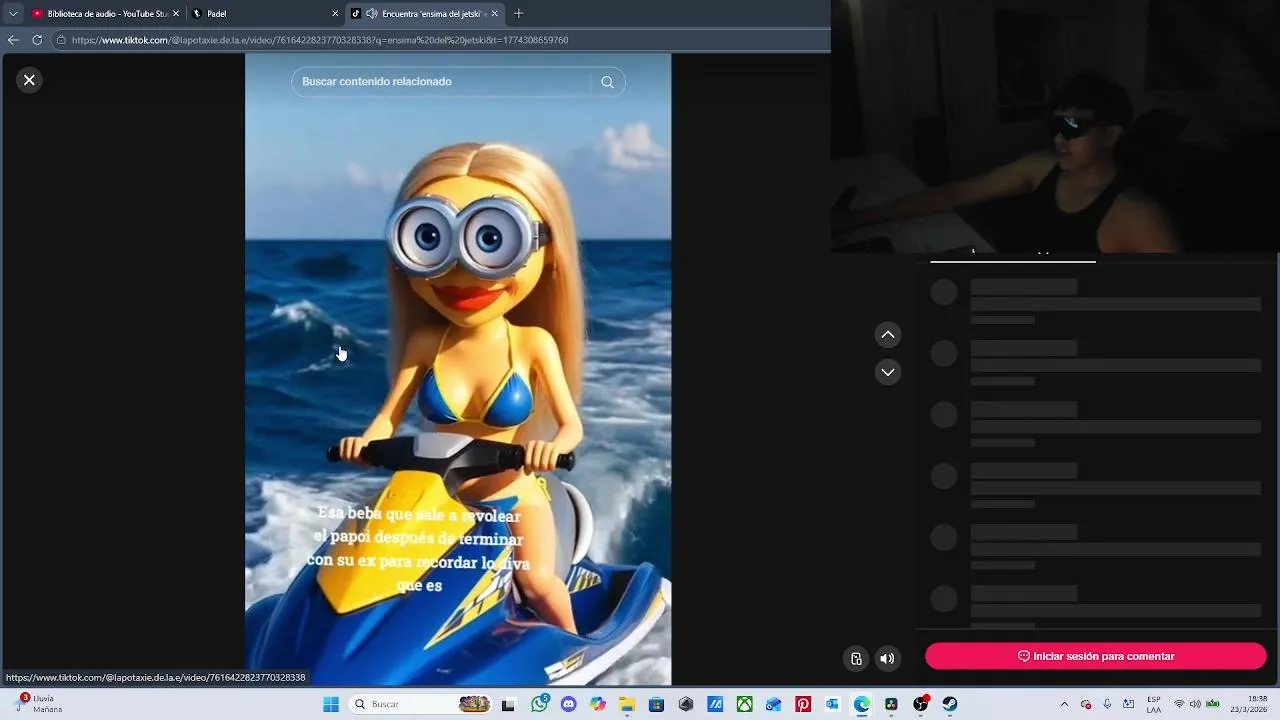Open Copilot from the taskbar

pyautogui.click(x=598, y=704)
